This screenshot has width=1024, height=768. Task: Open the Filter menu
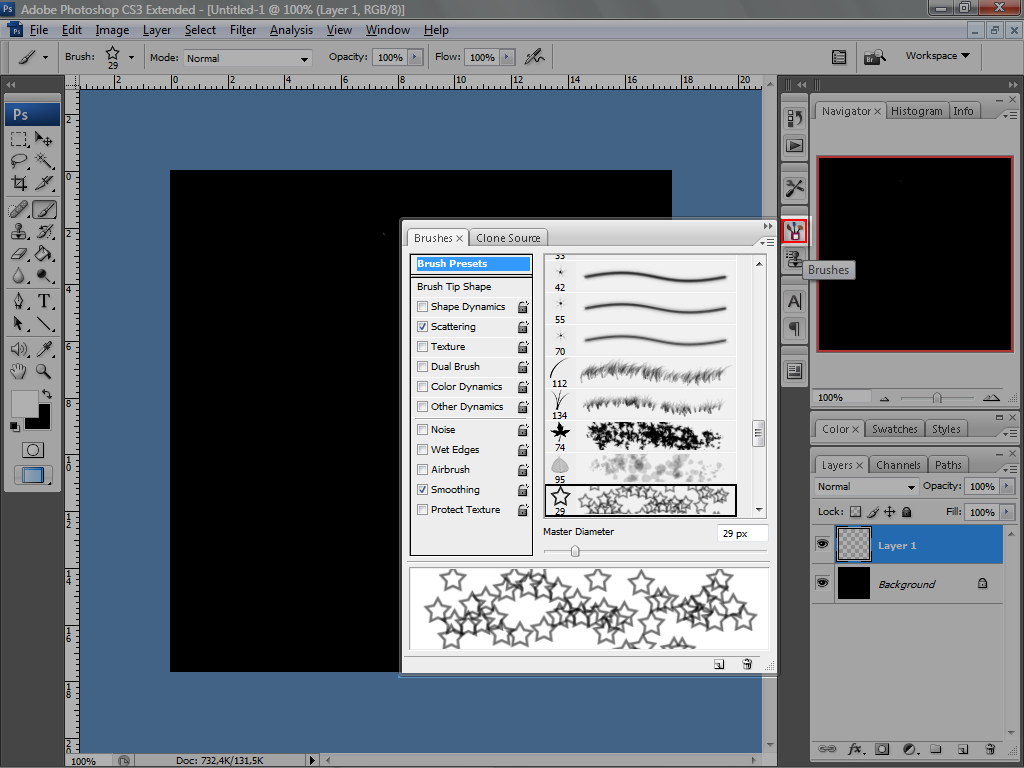coord(243,30)
